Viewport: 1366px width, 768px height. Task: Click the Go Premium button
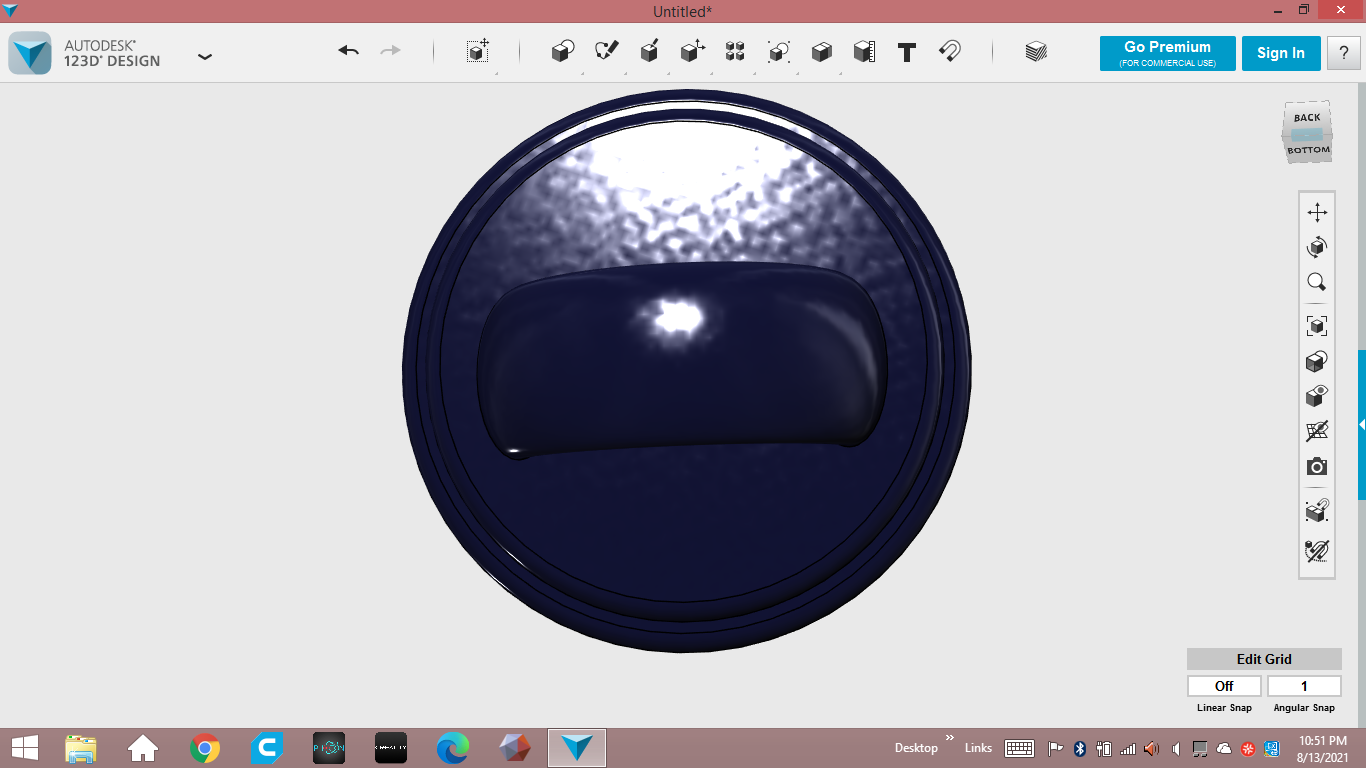point(1167,54)
